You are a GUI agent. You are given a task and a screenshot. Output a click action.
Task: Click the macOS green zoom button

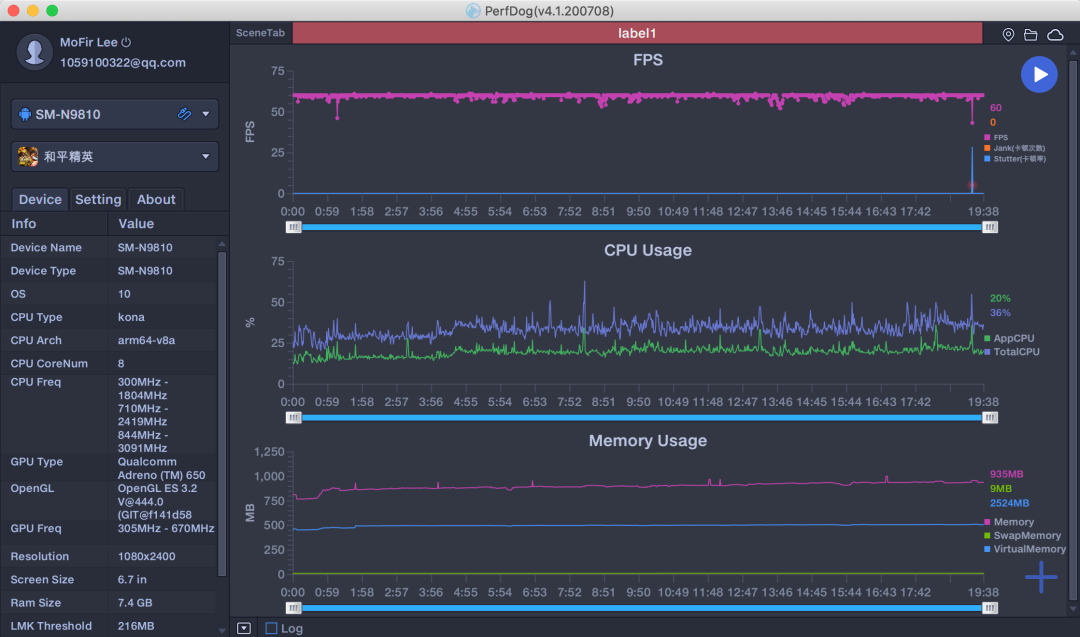[52, 11]
